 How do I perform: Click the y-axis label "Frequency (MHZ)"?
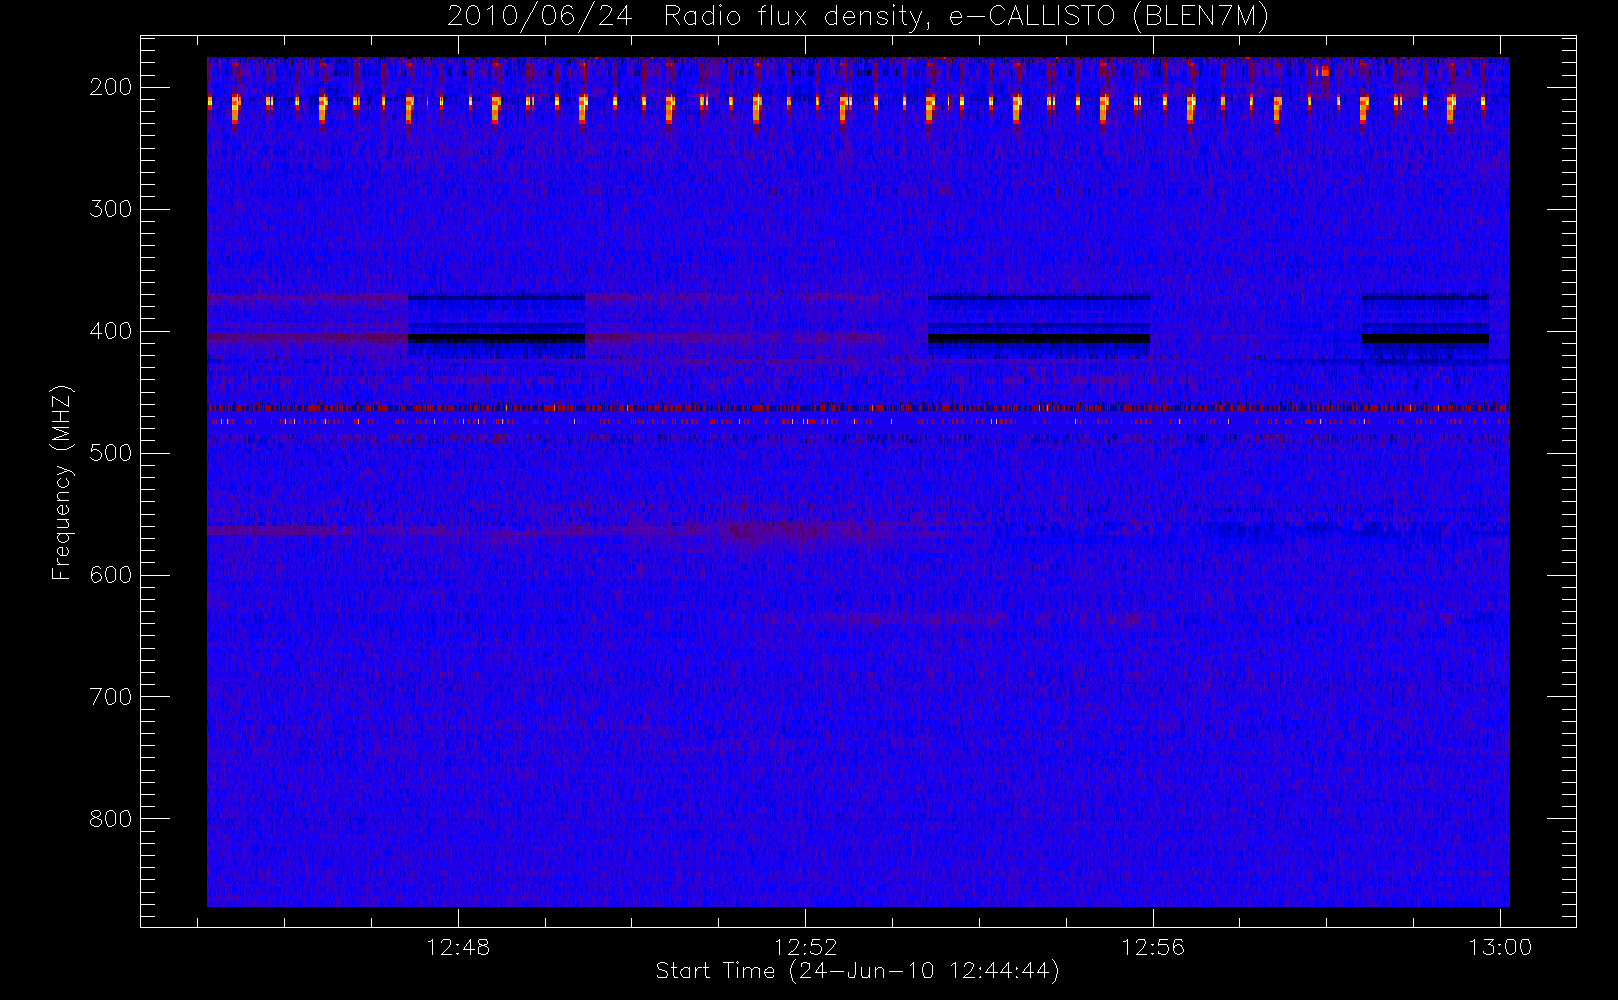point(62,482)
